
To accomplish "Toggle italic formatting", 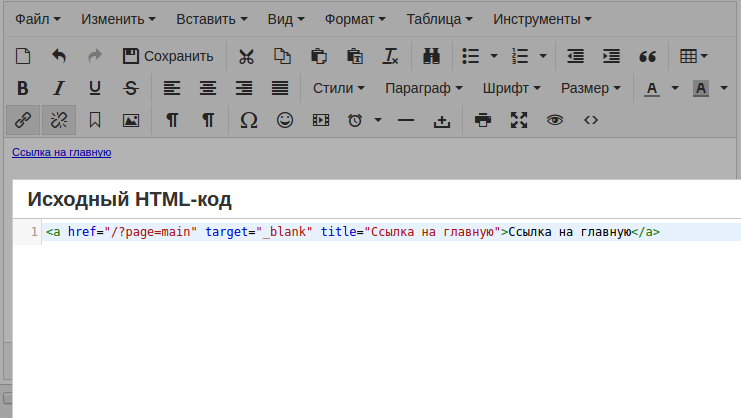I will pos(59,88).
